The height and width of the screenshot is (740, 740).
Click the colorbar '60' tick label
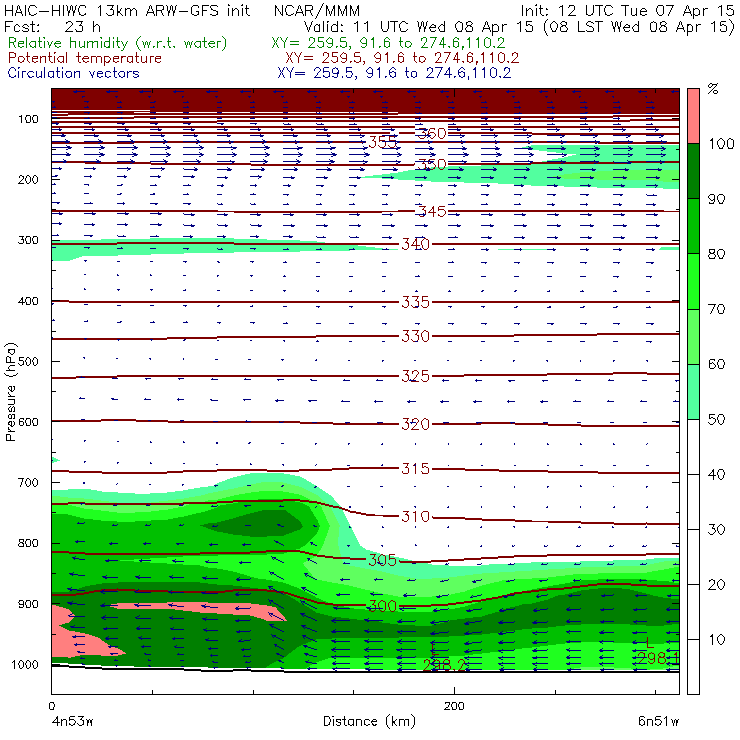[716, 364]
